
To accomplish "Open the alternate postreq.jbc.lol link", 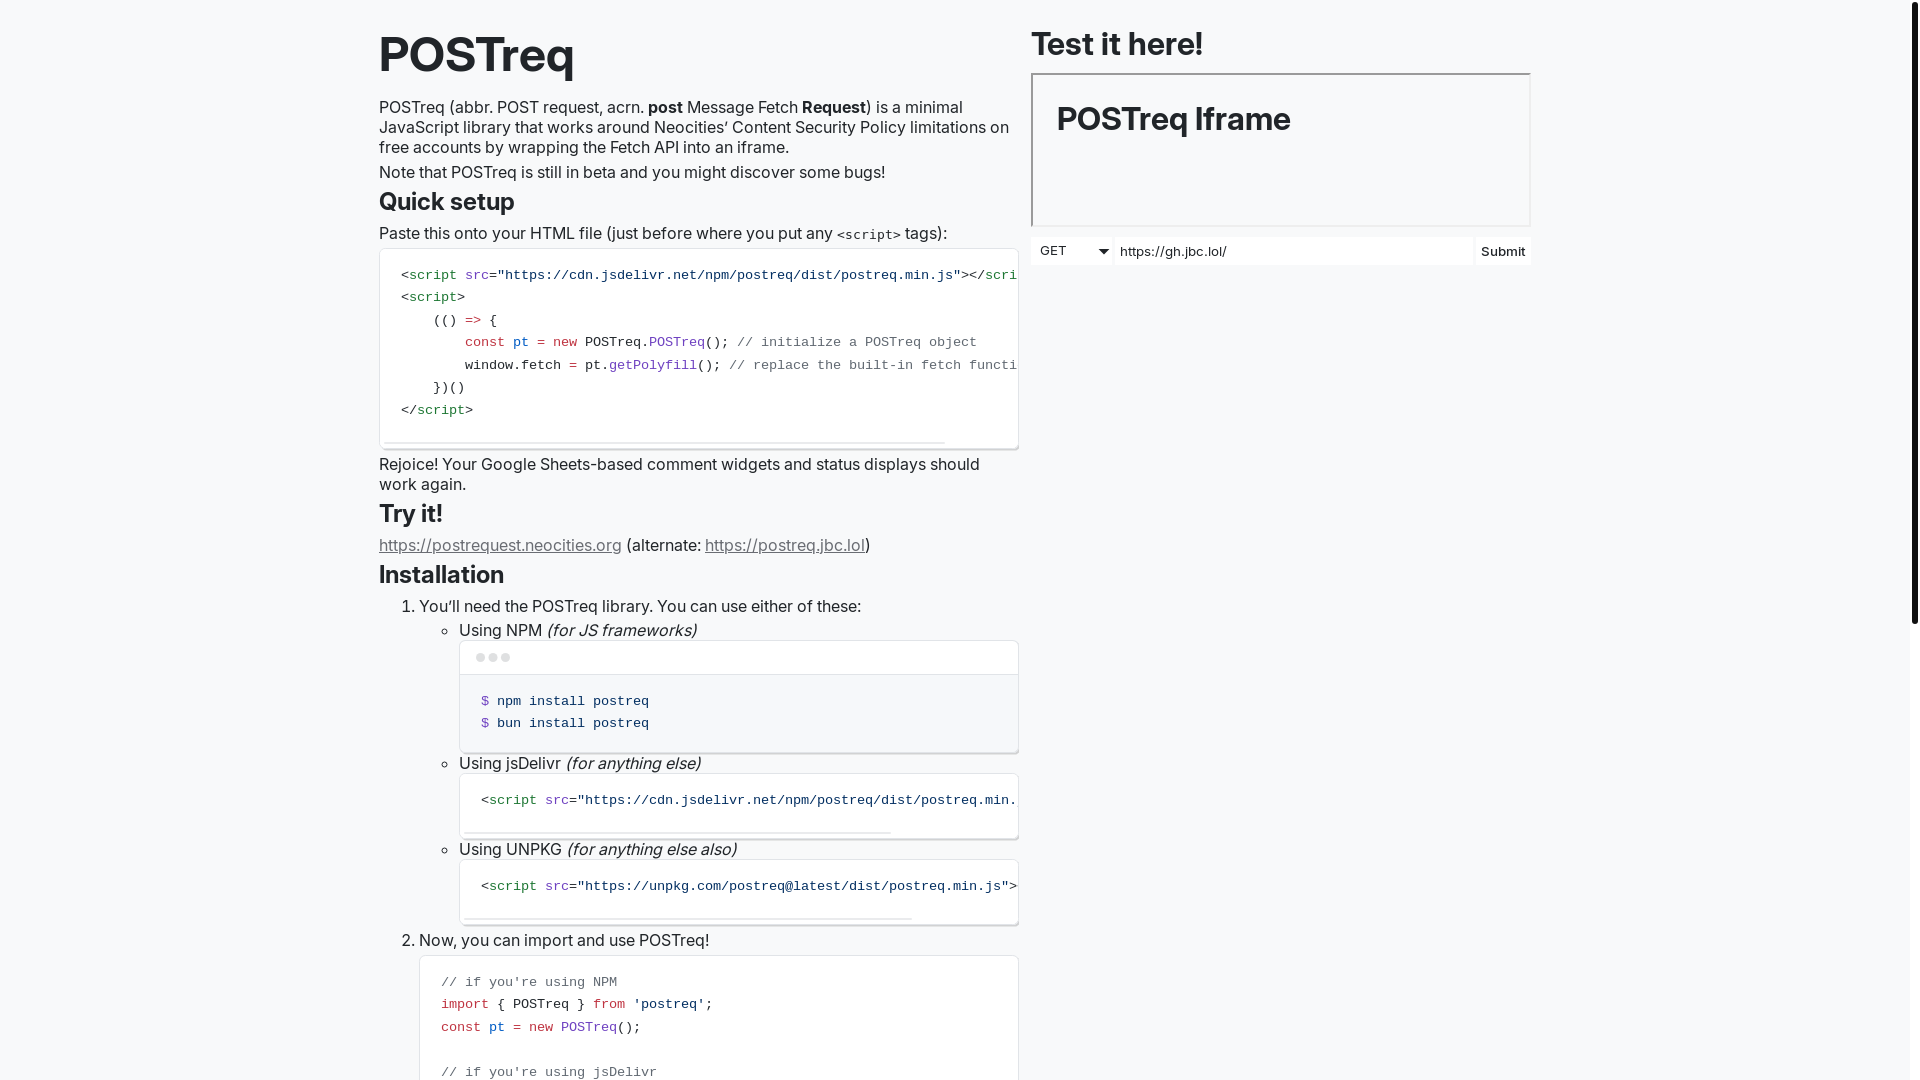I will point(785,545).
